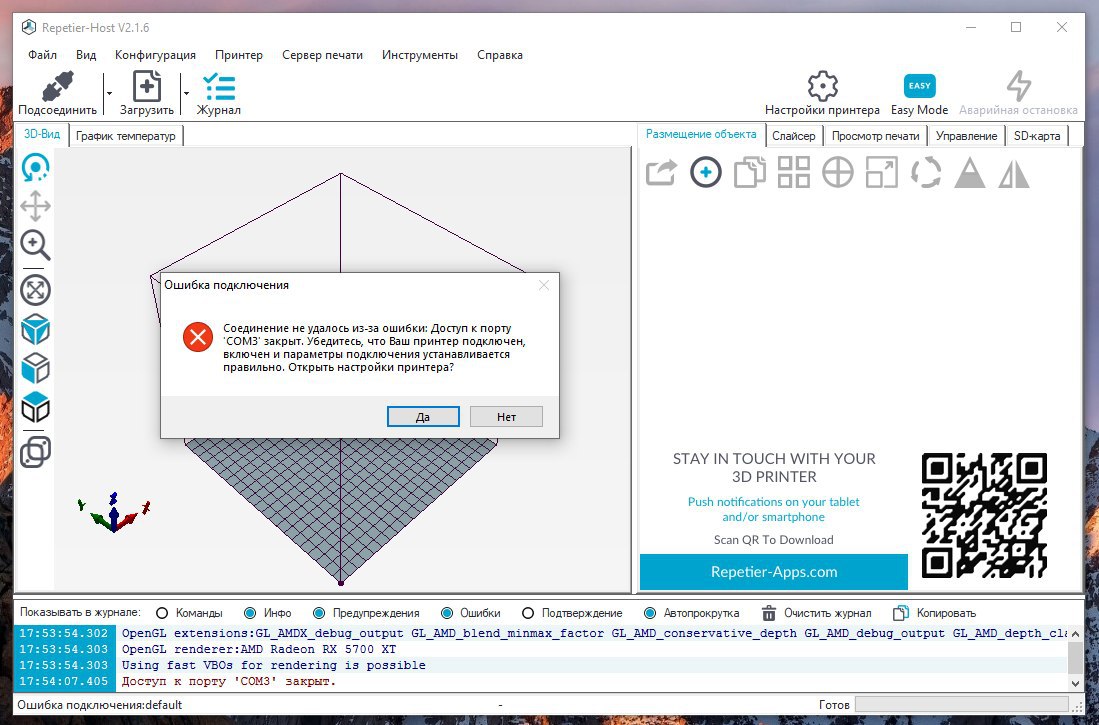Viewport: 1099px width, 725px height.
Task: Switch to the SD-карта tab
Action: click(1037, 136)
